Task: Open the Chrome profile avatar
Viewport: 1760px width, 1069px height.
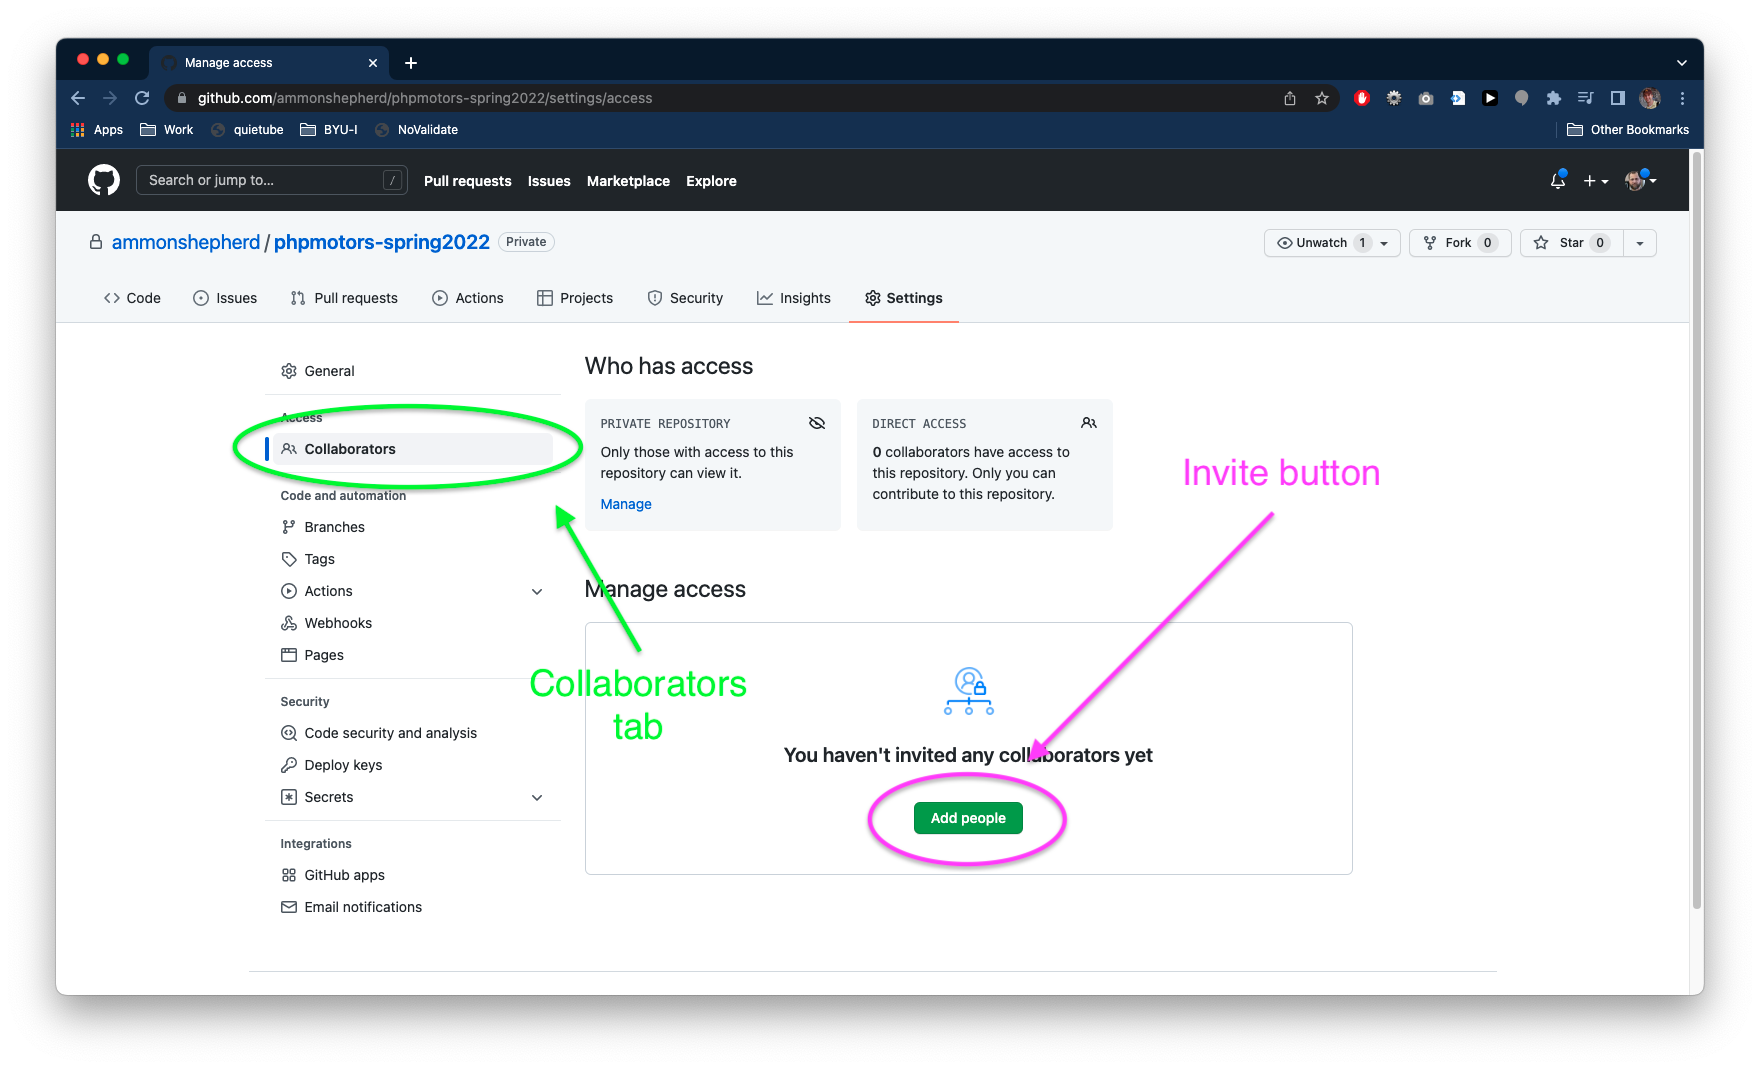Action: point(1650,98)
